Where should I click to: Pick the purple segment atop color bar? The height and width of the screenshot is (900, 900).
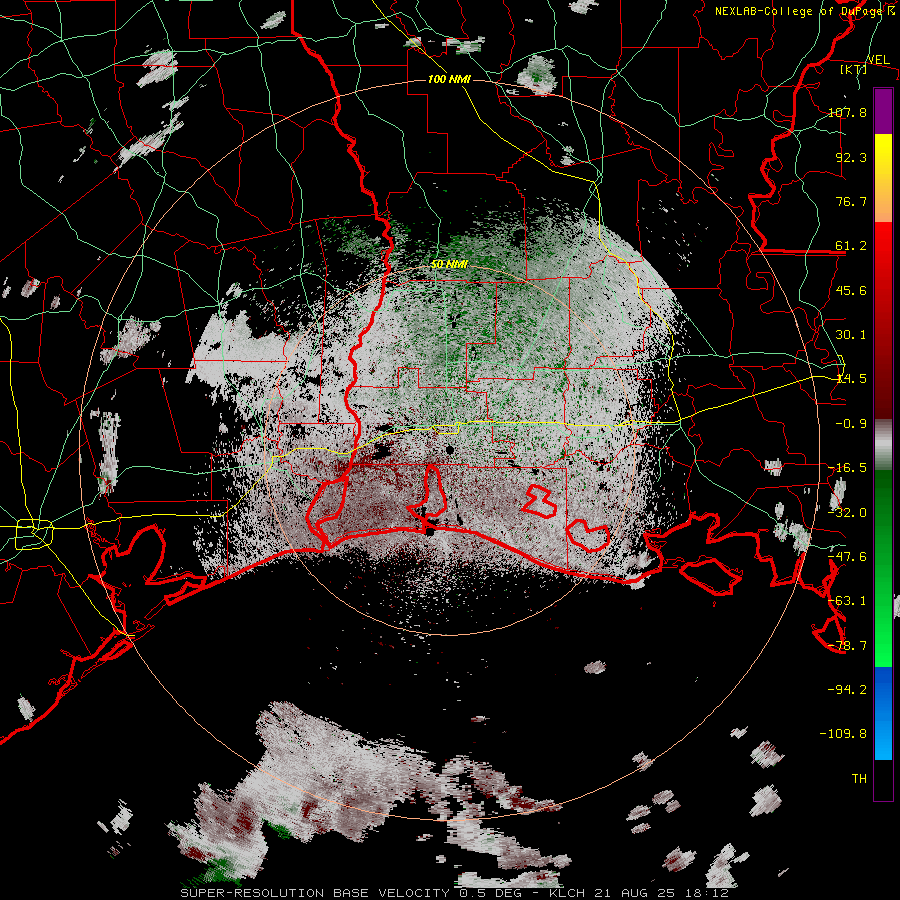883,111
